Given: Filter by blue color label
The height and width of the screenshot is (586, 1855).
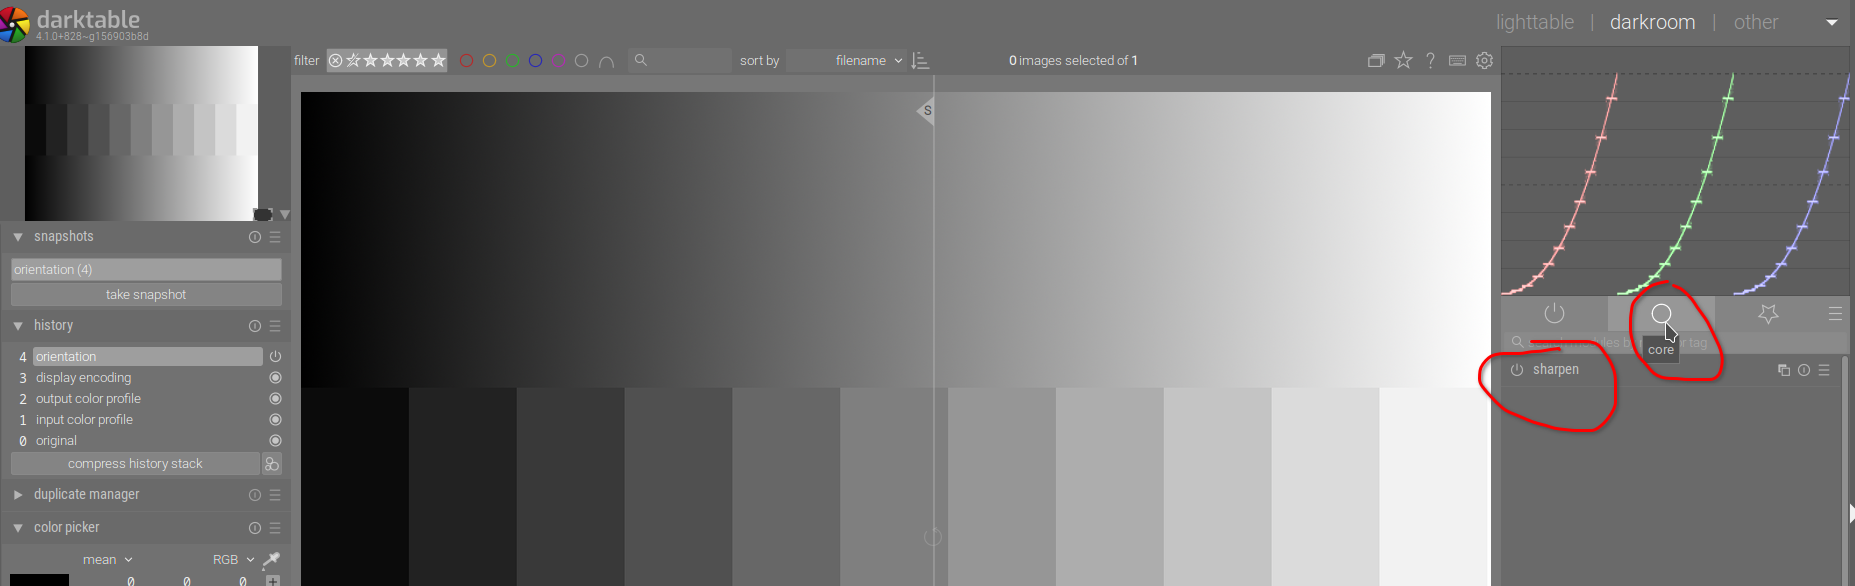Looking at the screenshot, I should tap(535, 61).
